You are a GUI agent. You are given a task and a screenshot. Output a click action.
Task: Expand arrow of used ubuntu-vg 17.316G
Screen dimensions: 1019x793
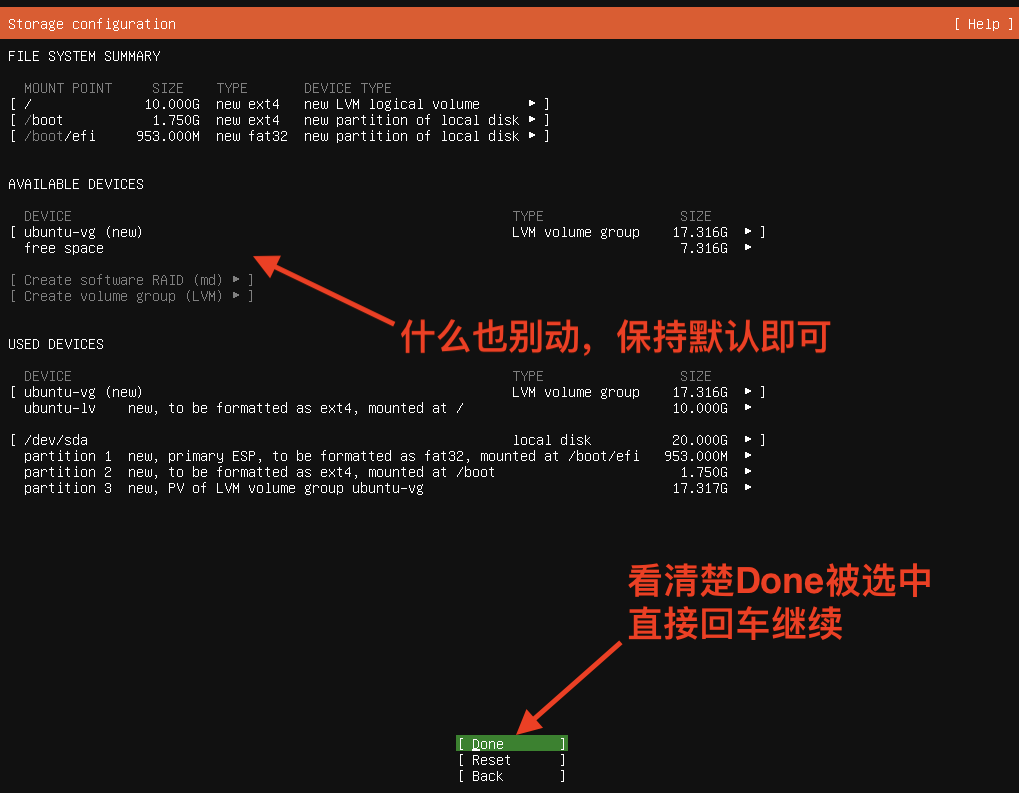[748, 391]
